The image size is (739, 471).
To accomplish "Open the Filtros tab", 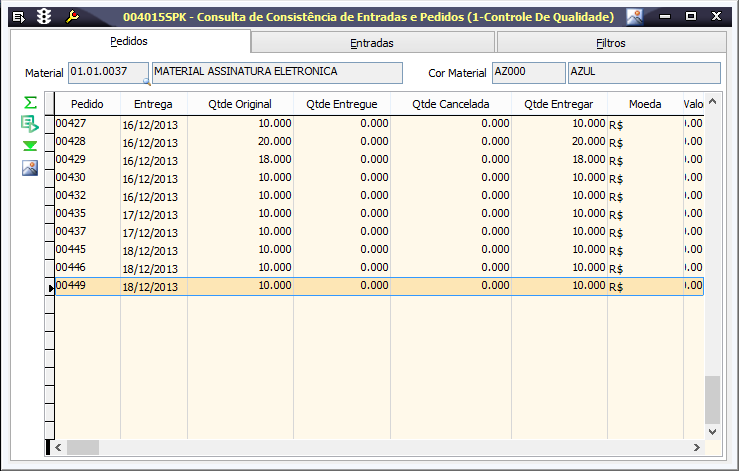I will click(610, 43).
